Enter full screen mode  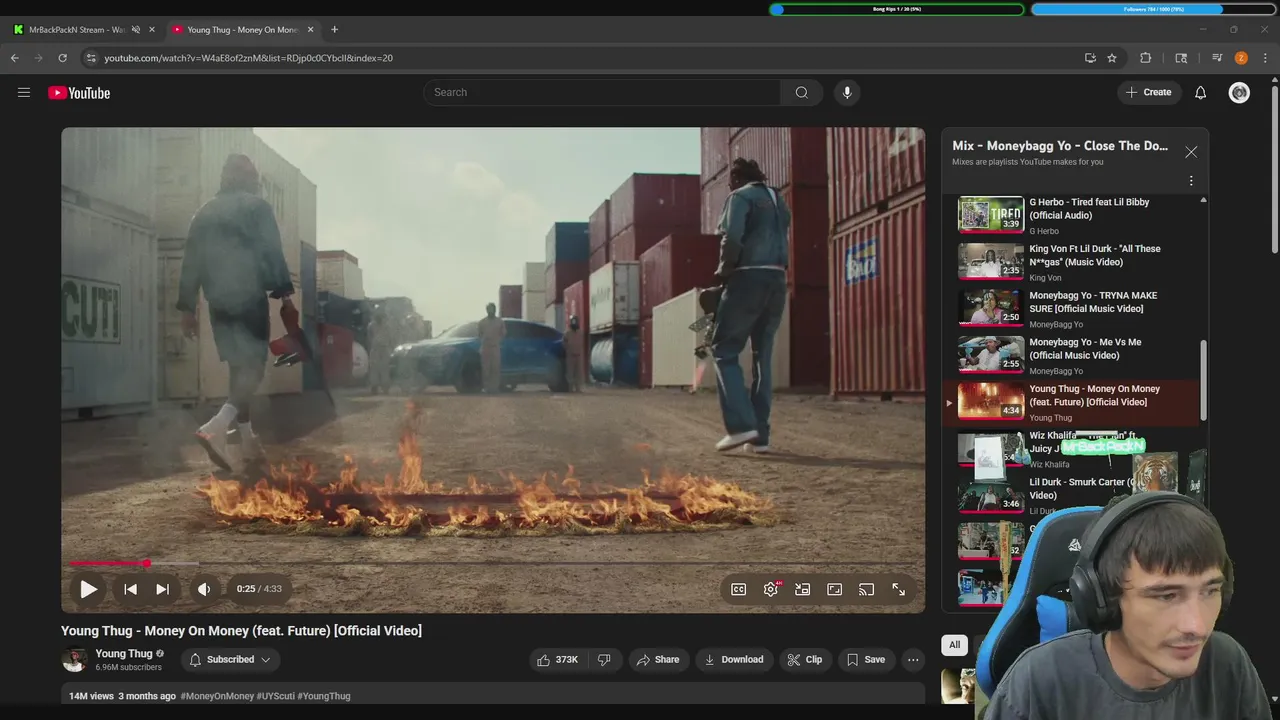pos(898,589)
